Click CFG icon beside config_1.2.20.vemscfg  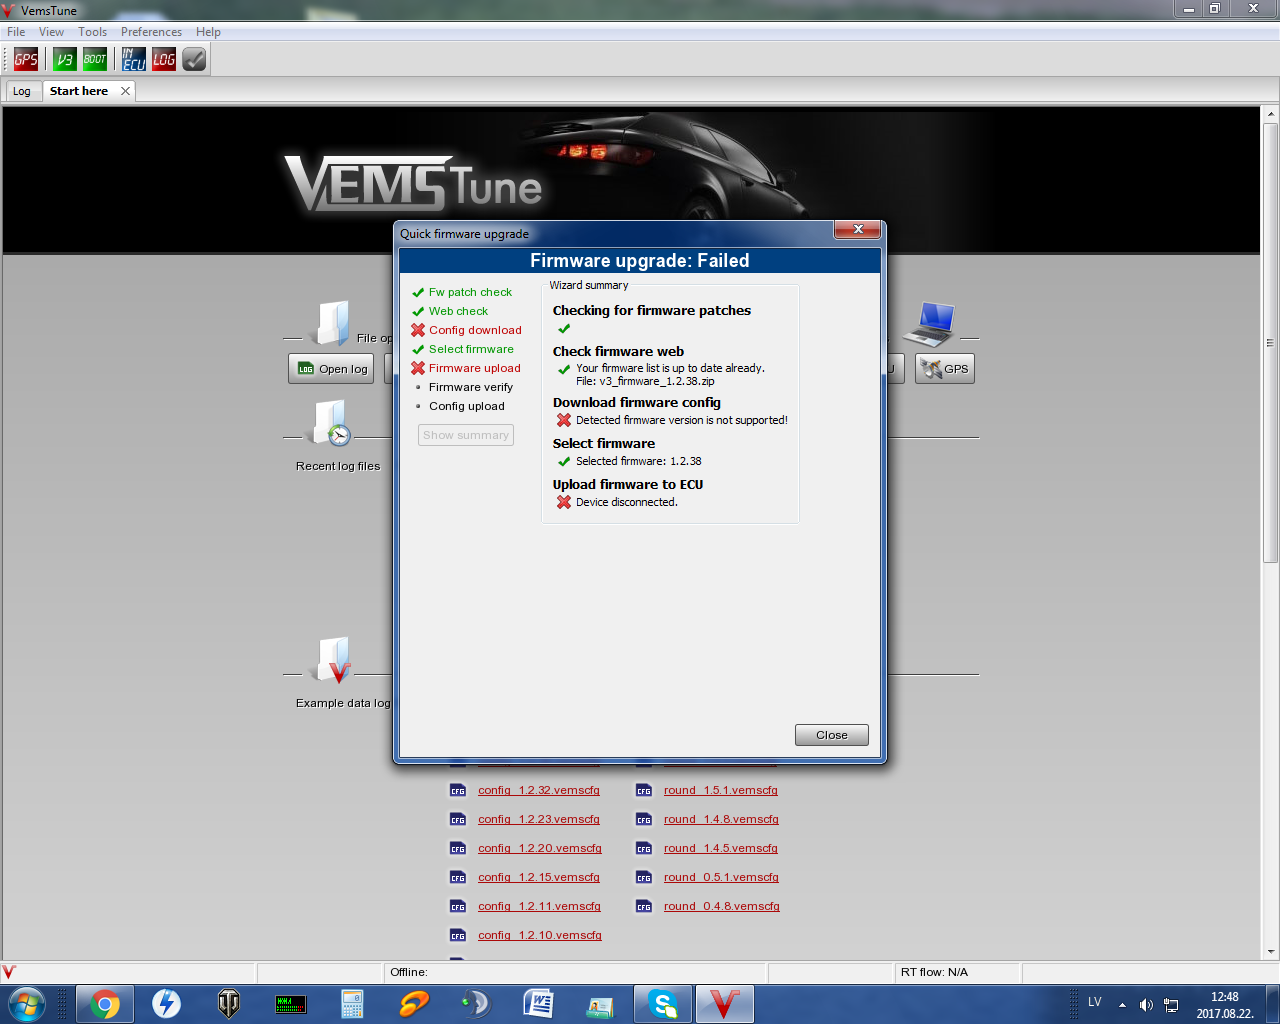pyautogui.click(x=458, y=848)
